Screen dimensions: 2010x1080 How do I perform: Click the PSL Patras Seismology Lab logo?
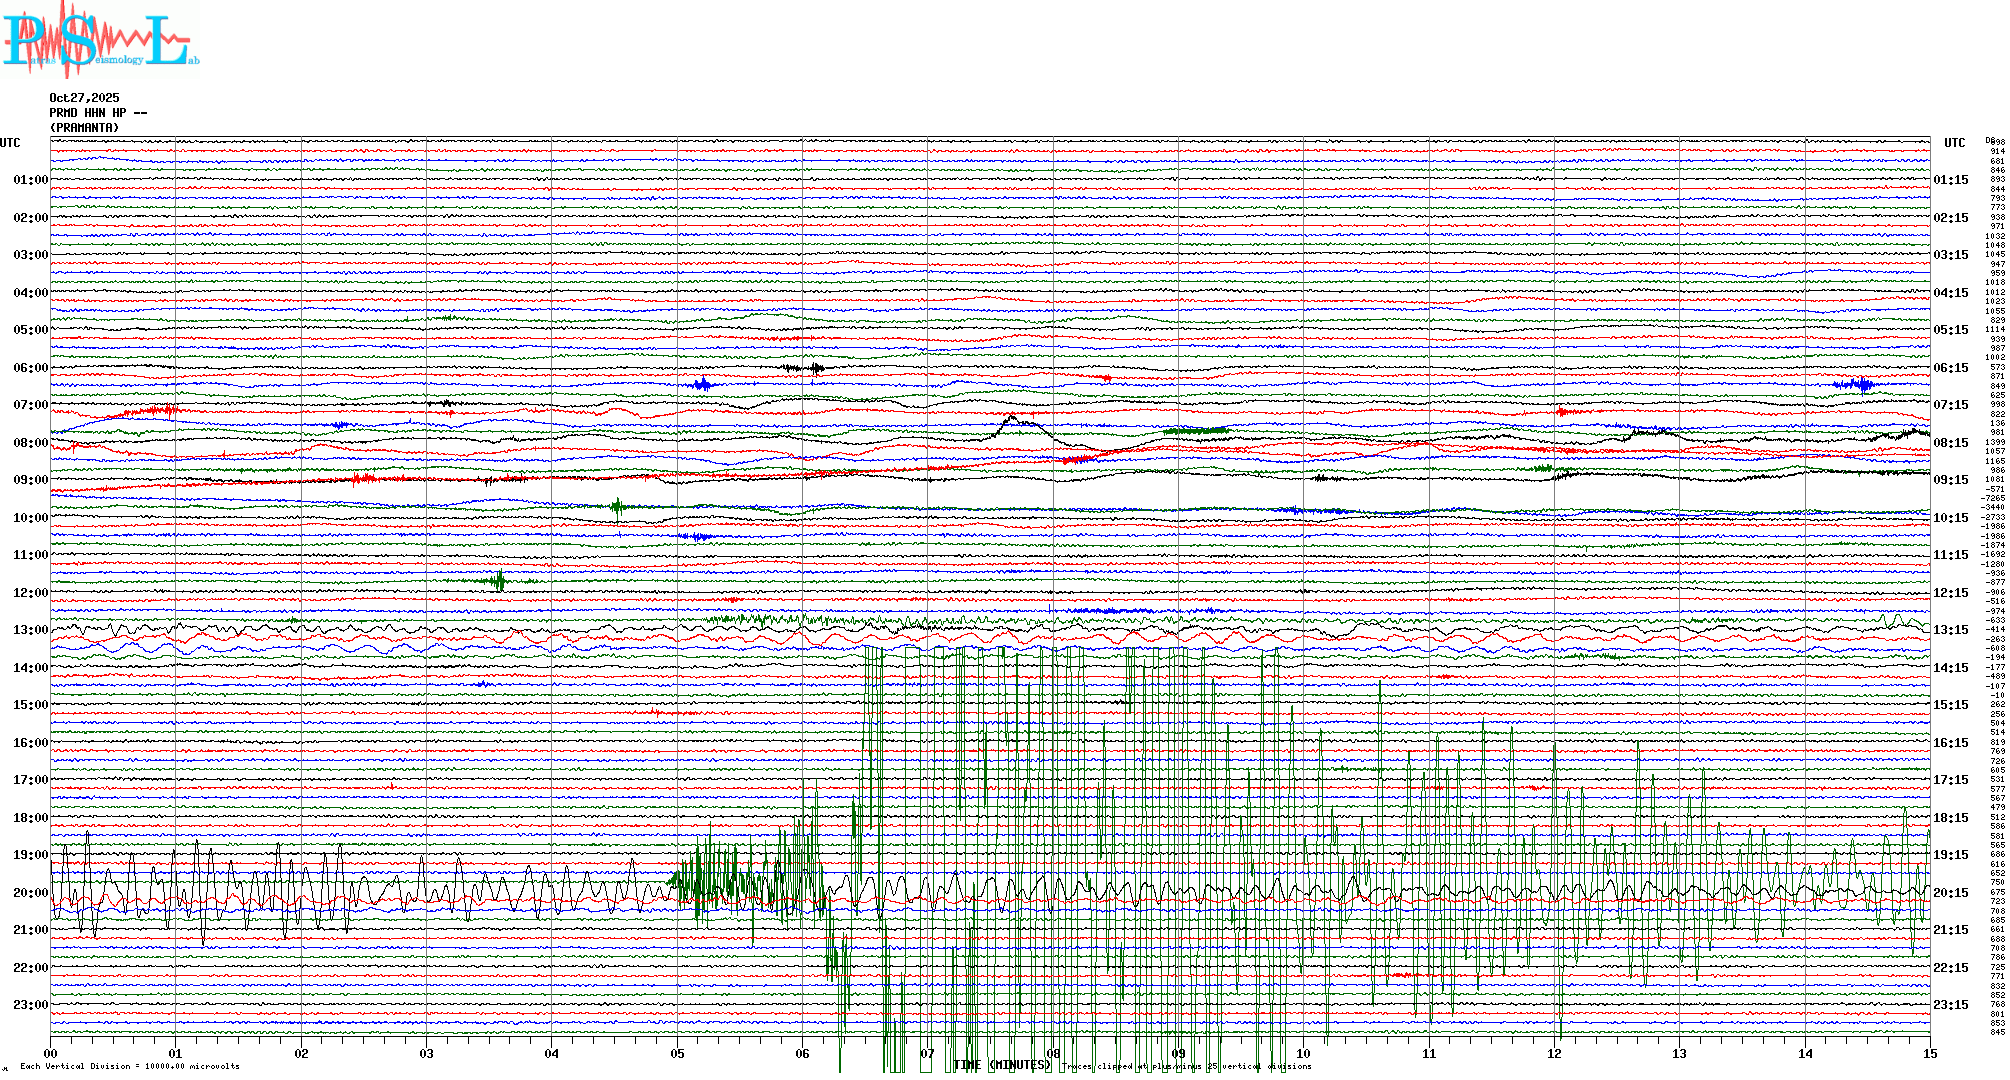point(100,40)
